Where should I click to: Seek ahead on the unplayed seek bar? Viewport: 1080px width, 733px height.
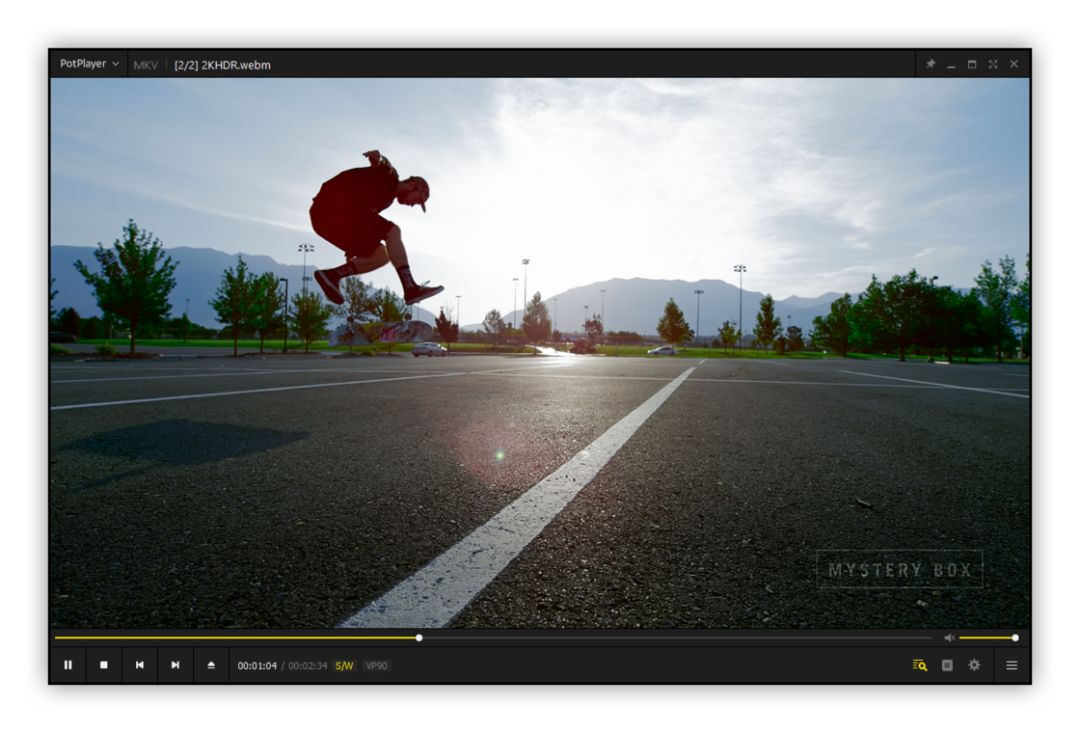coord(678,639)
